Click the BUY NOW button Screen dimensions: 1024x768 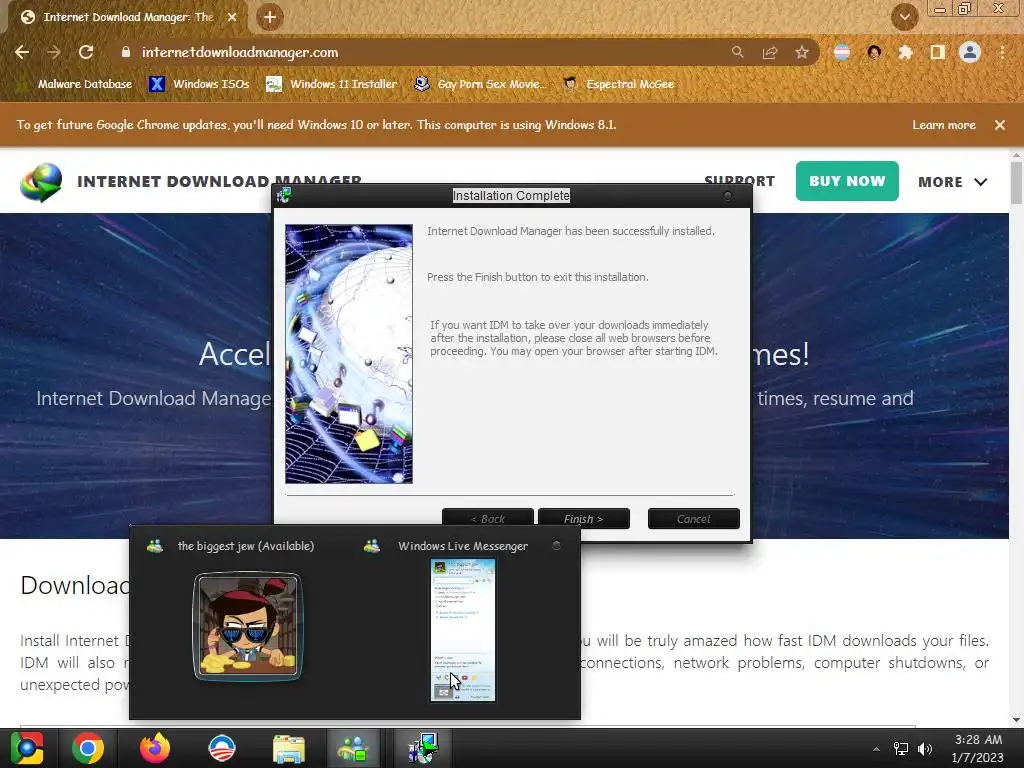coord(847,181)
